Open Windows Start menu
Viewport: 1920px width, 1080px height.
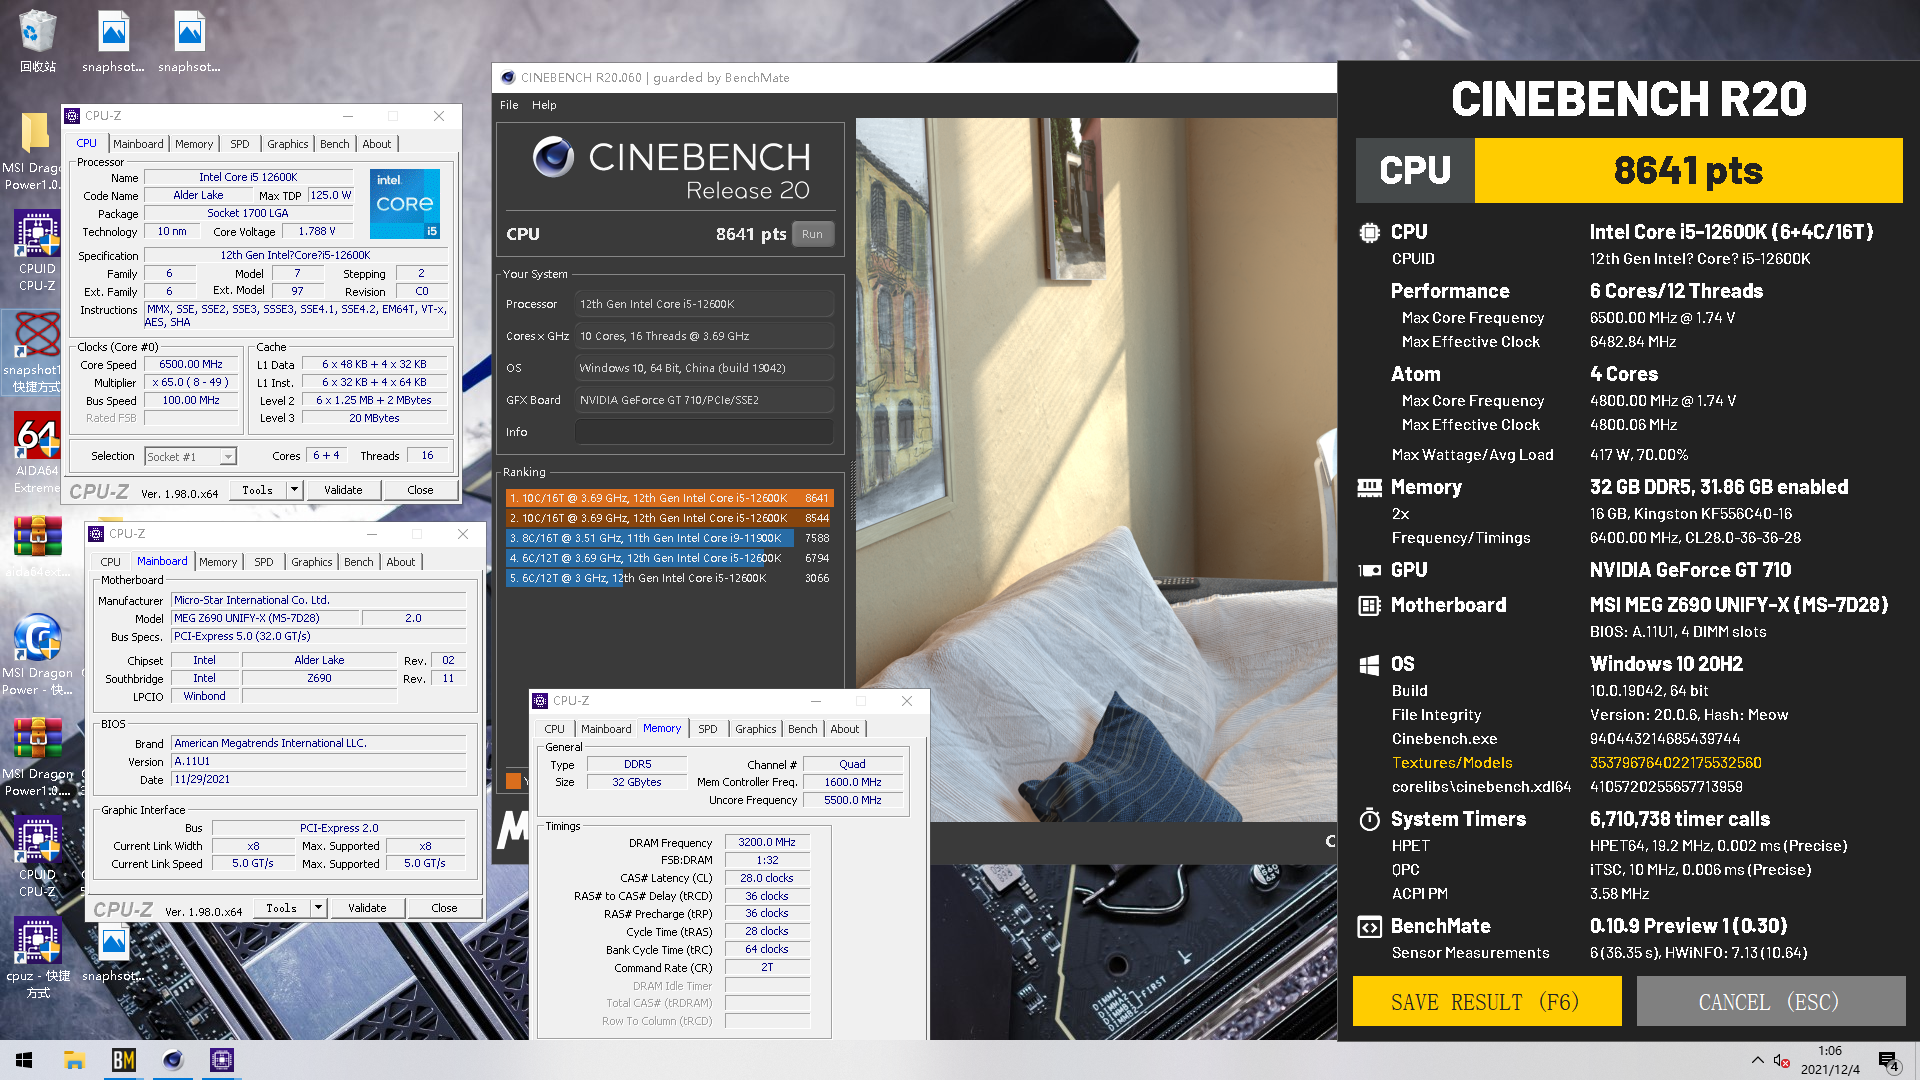click(24, 1060)
